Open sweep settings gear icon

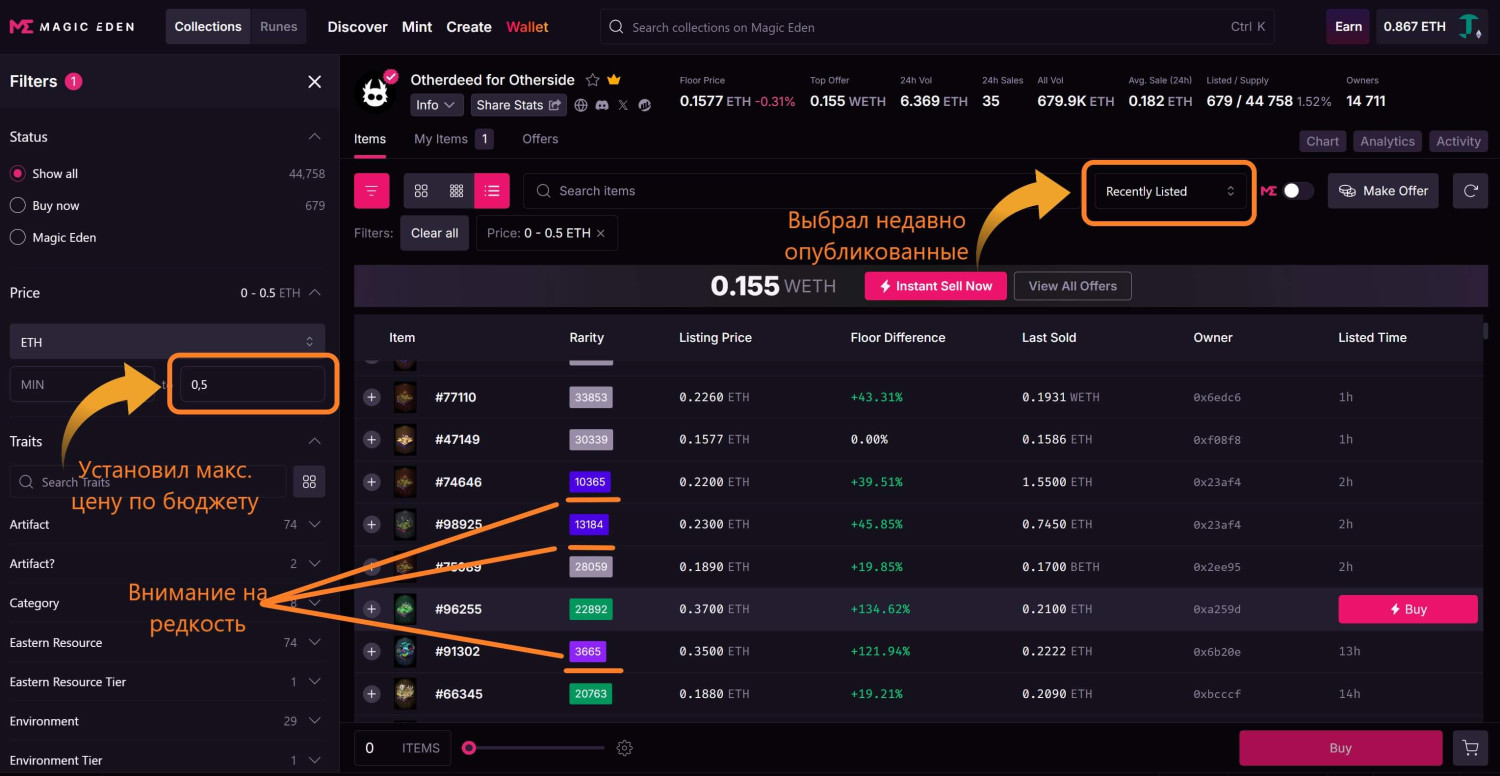(625, 748)
